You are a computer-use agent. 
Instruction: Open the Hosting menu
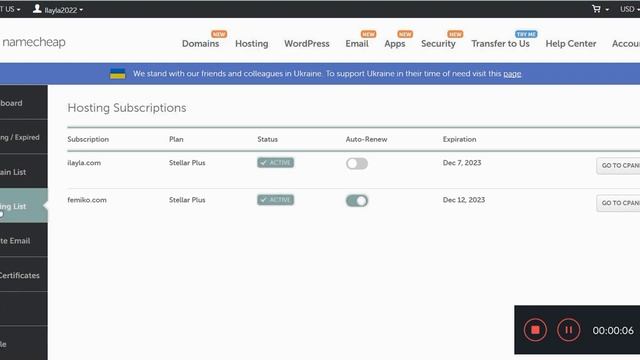251,44
